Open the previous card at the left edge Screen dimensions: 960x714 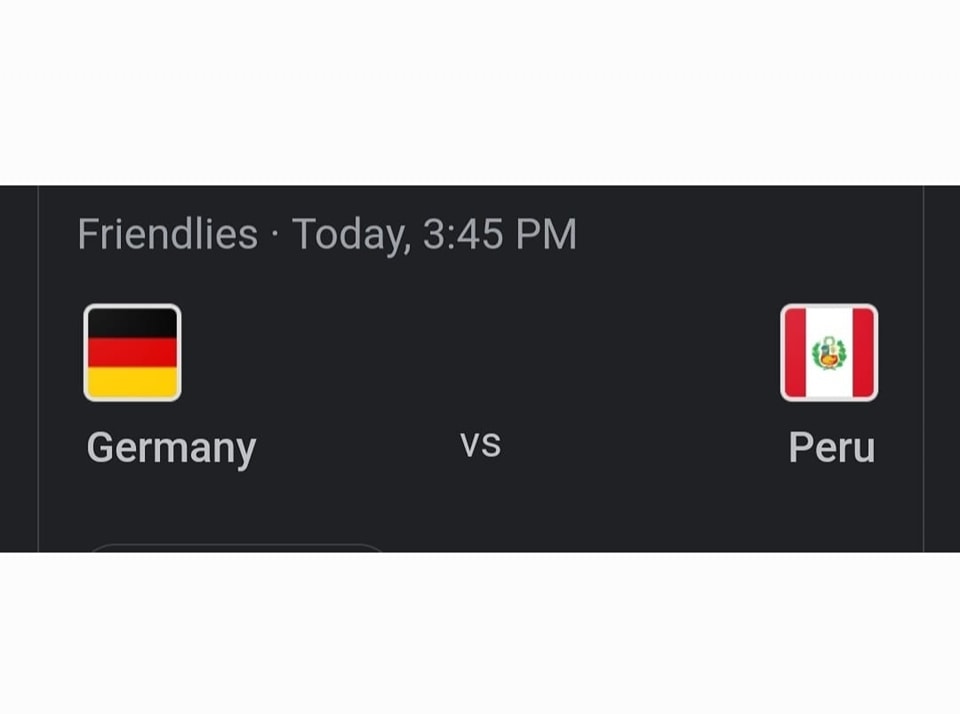18,369
